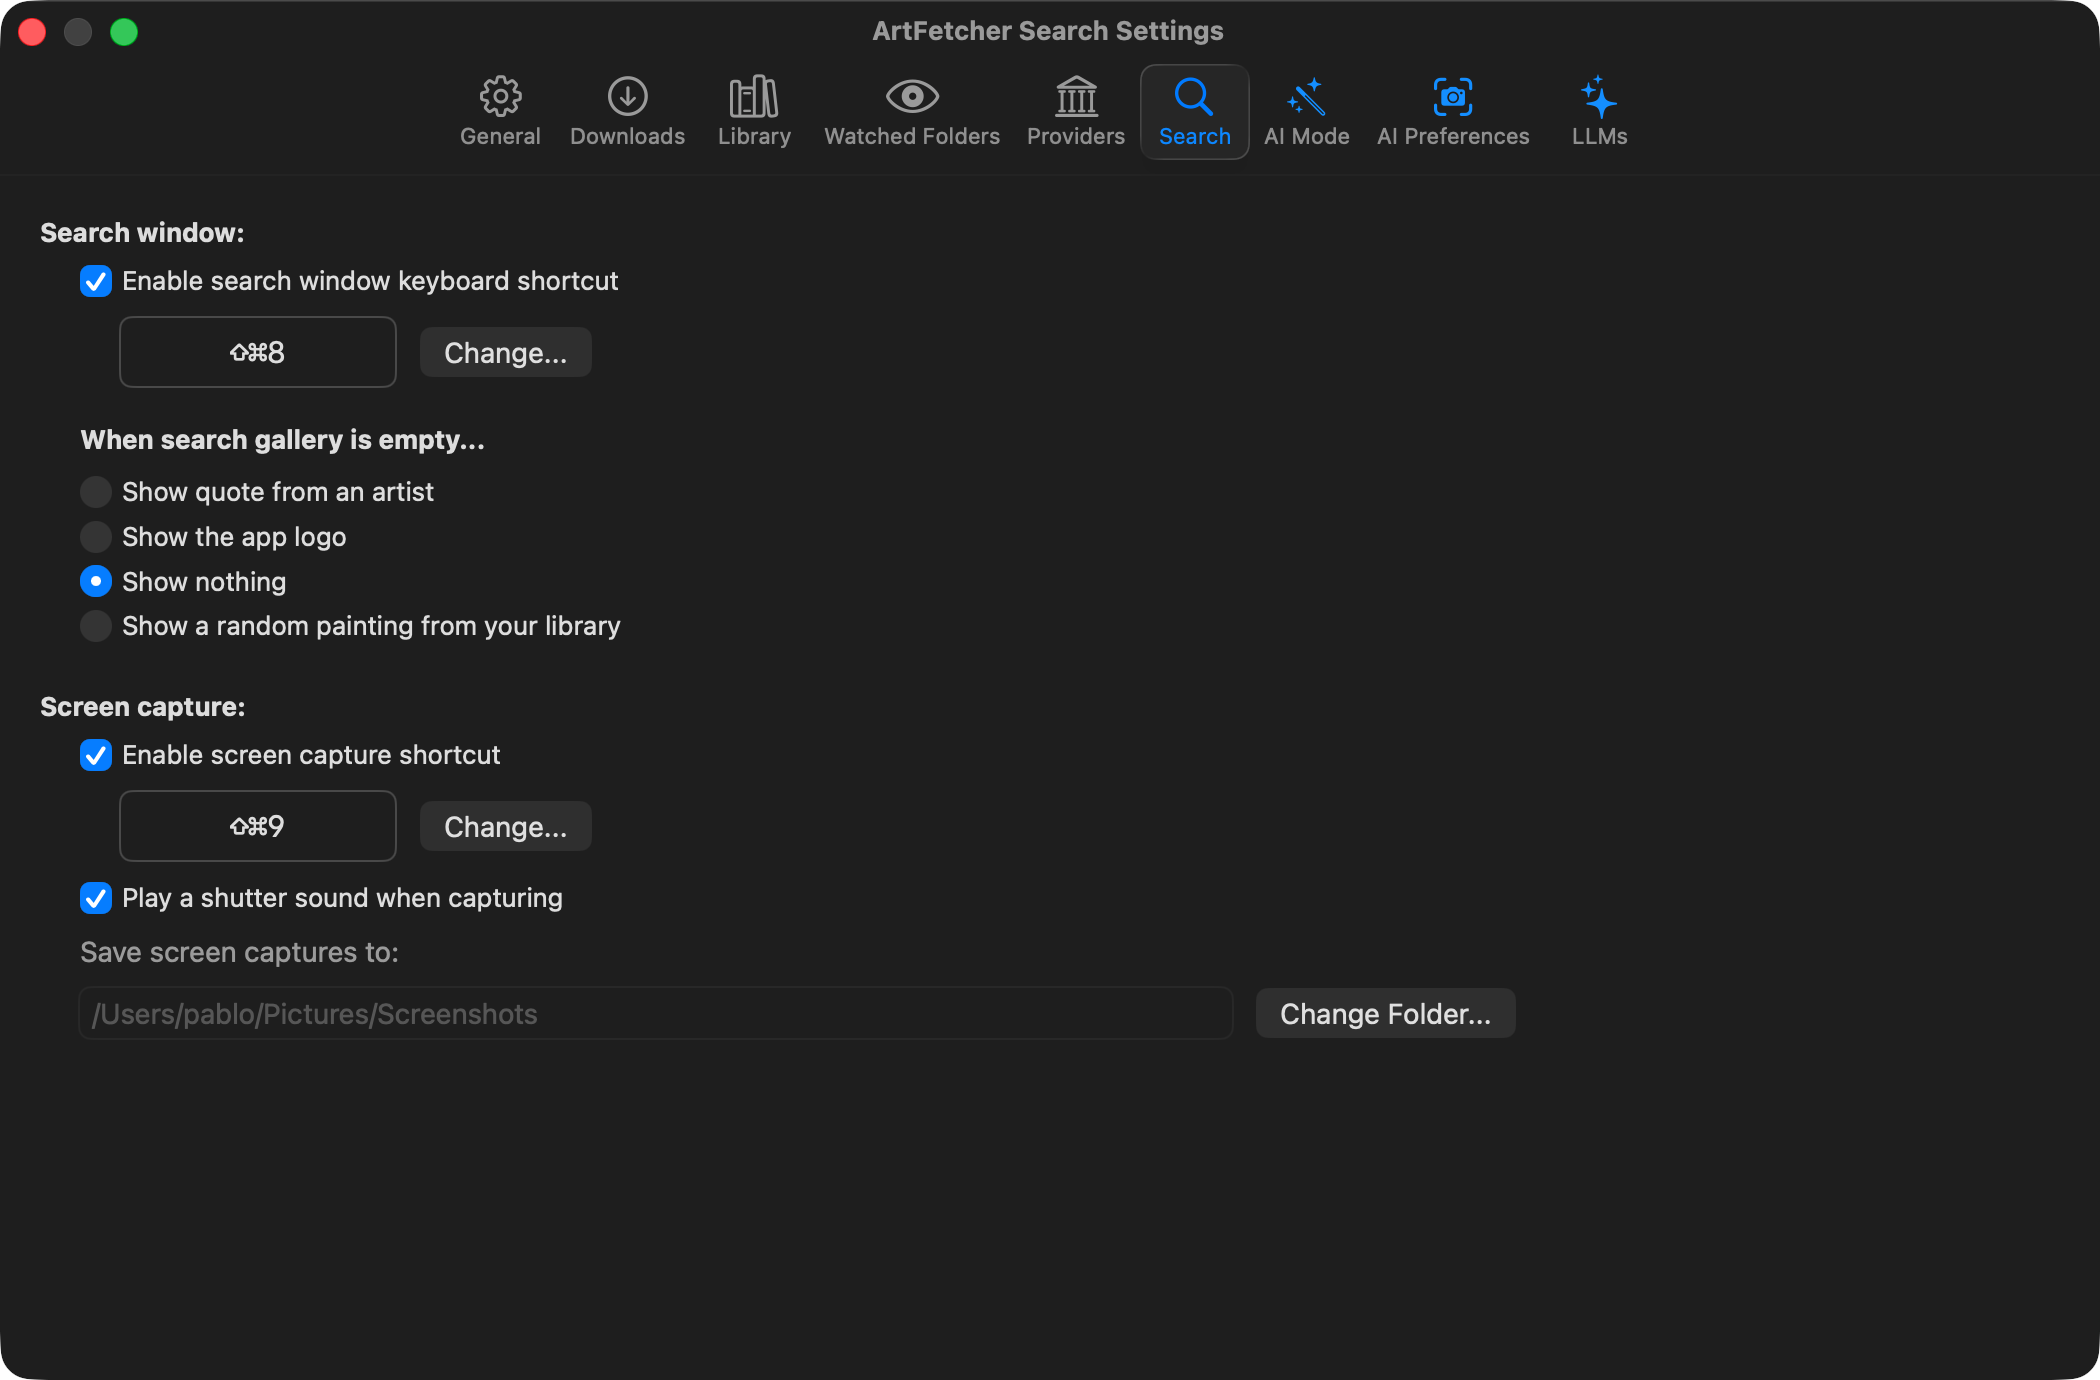Select the Search magnifier icon tab

tap(1194, 111)
